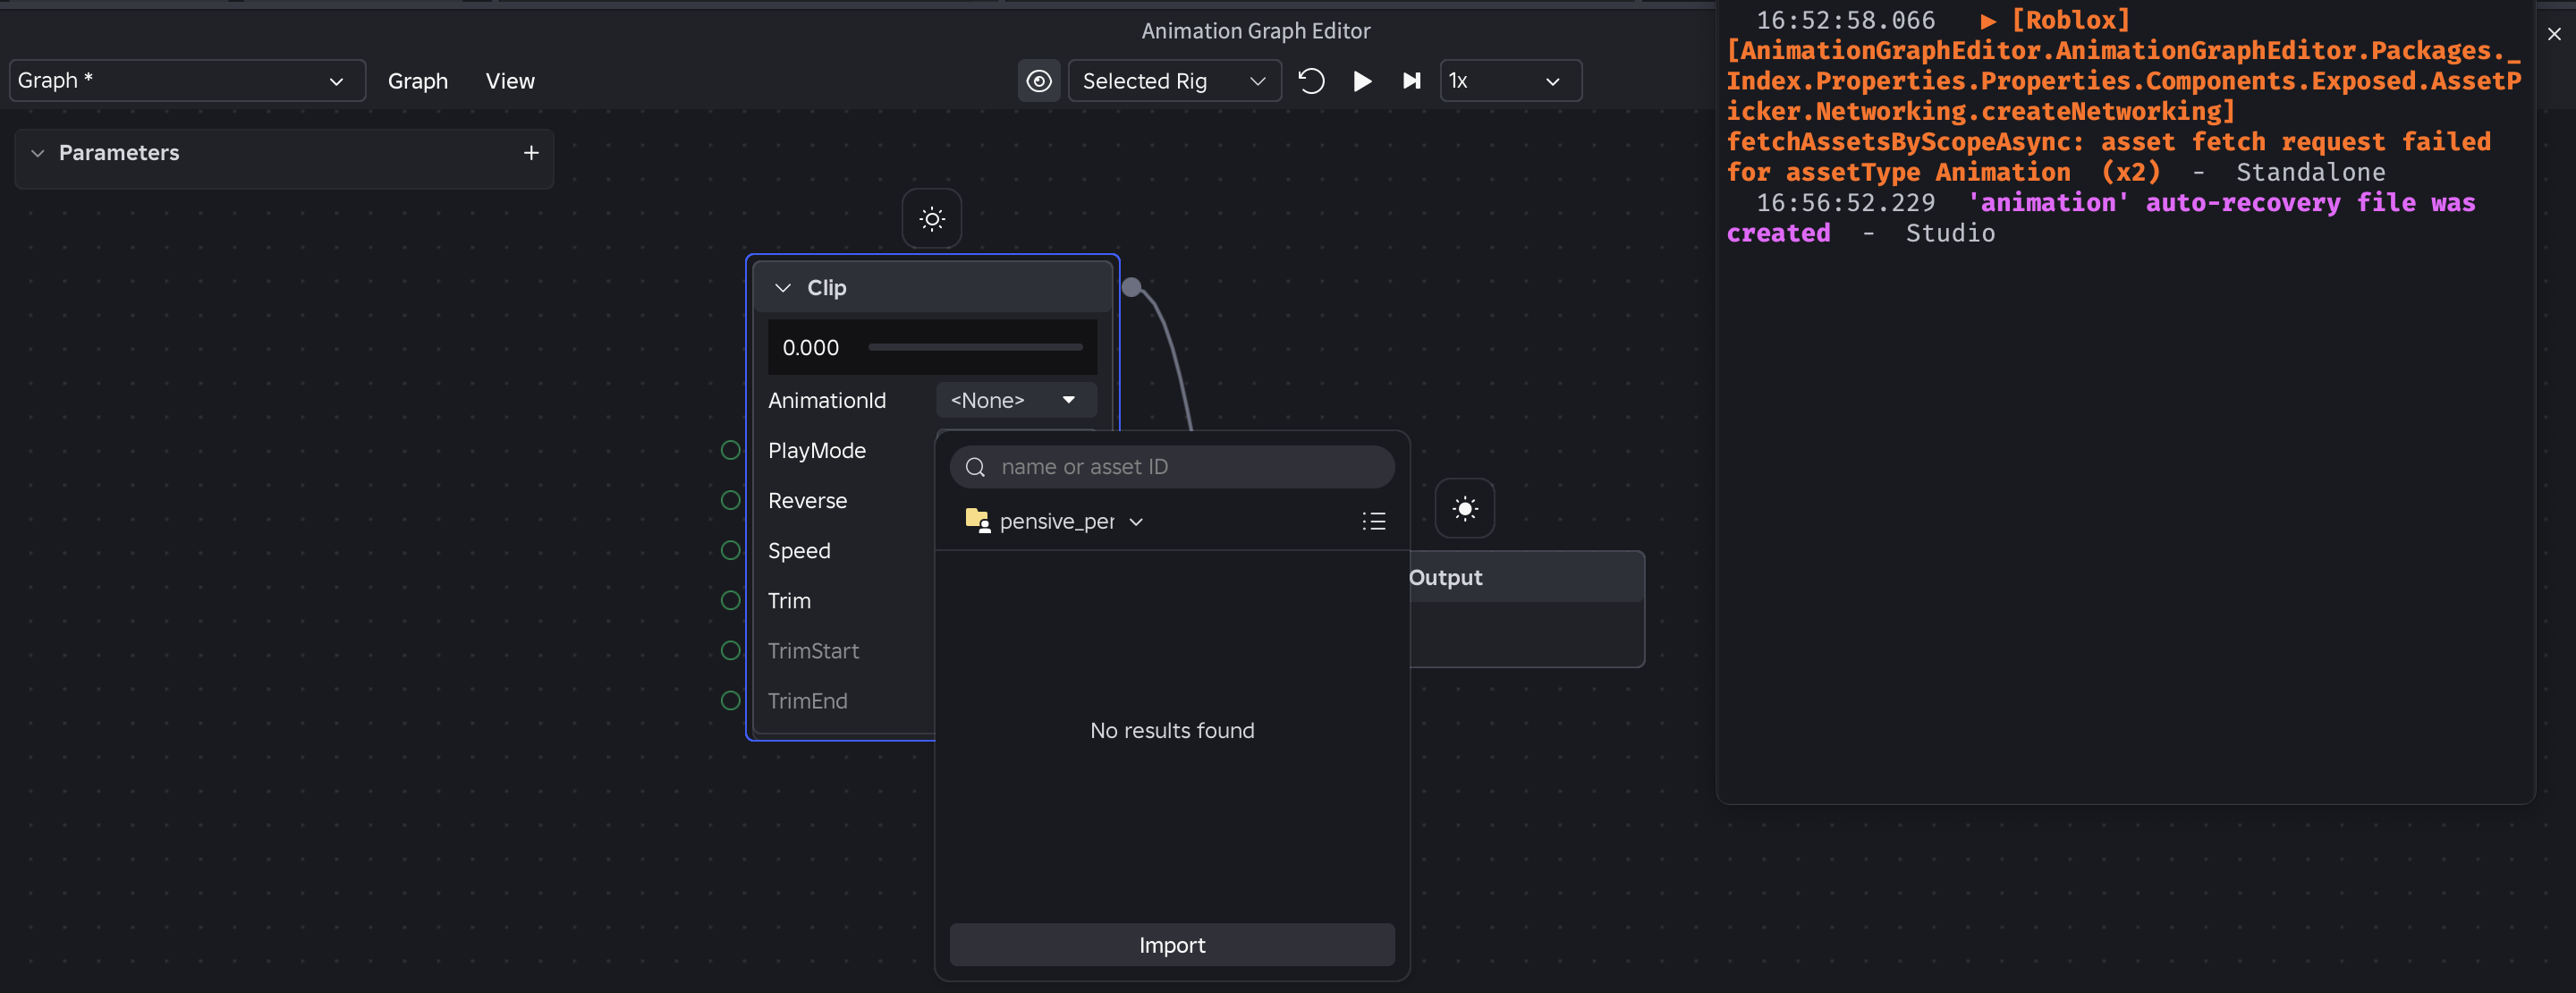Select the Output node header

pos(1526,577)
